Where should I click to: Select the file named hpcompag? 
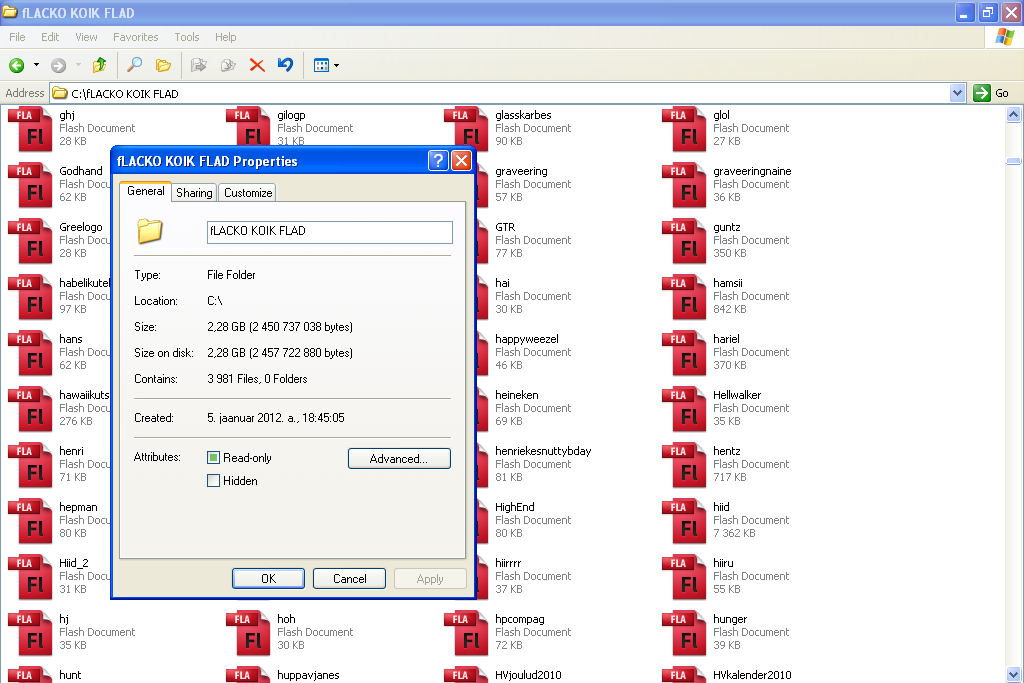(519, 620)
